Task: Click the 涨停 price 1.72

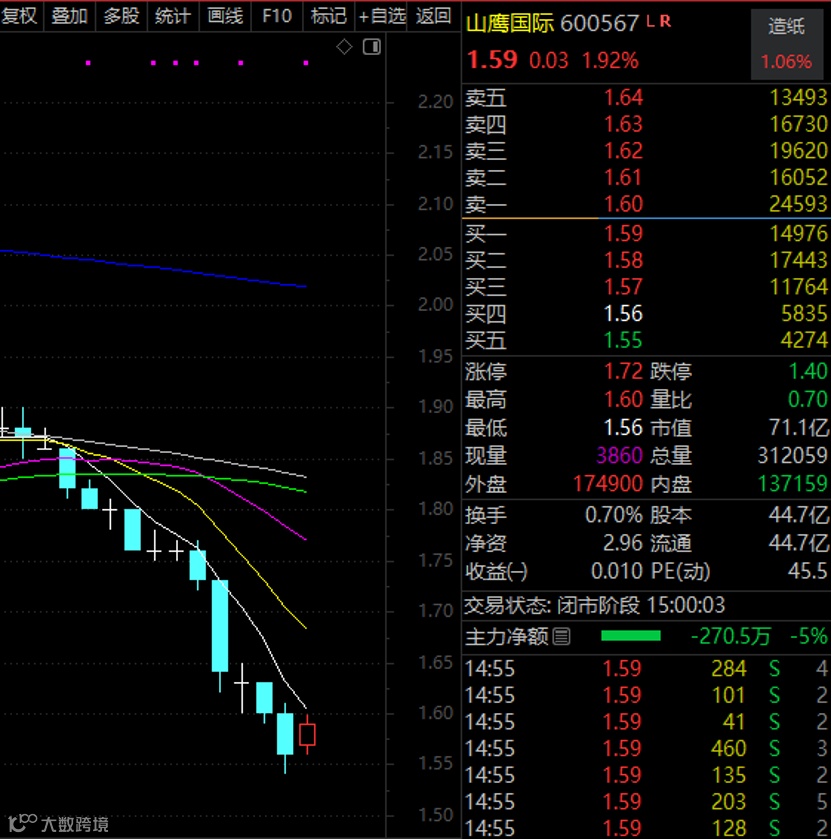Action: [623, 371]
